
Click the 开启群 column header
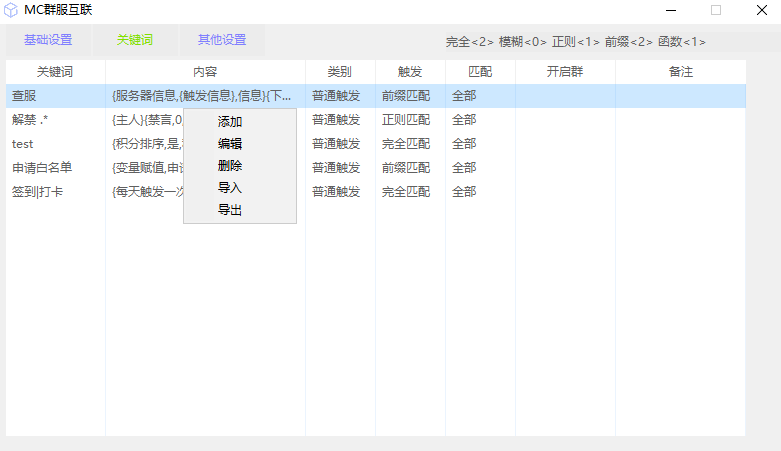tap(565, 72)
